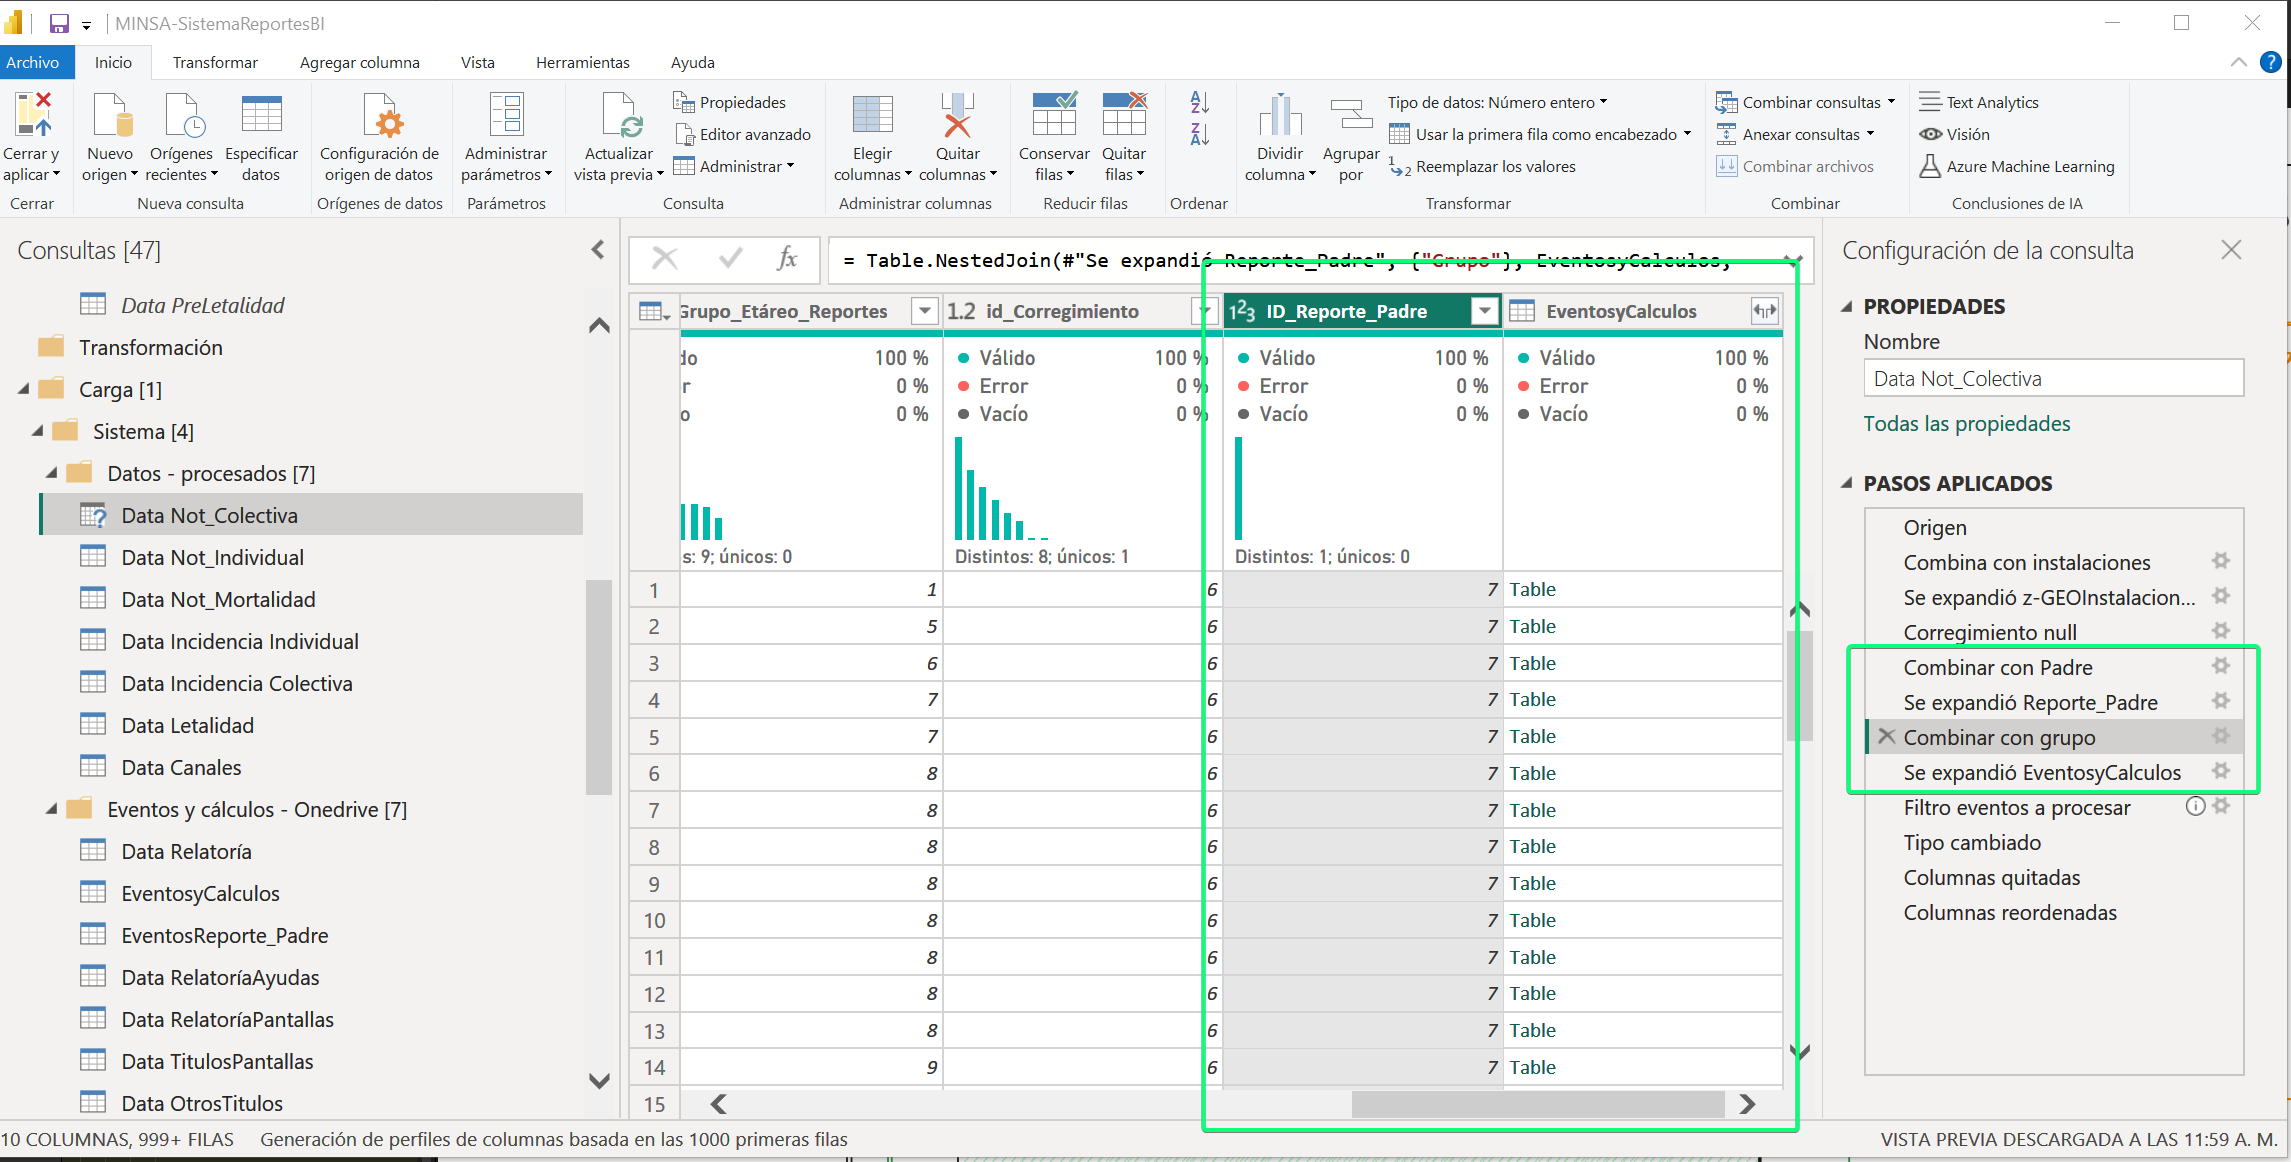Collapse the PROPIEDADES section

pos(1847,306)
